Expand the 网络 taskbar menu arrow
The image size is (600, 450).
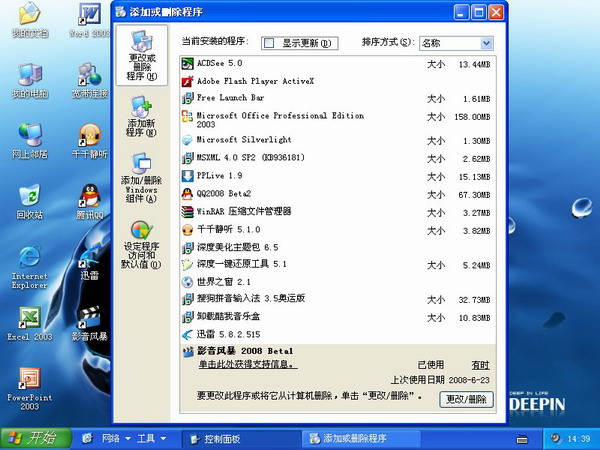128,439
